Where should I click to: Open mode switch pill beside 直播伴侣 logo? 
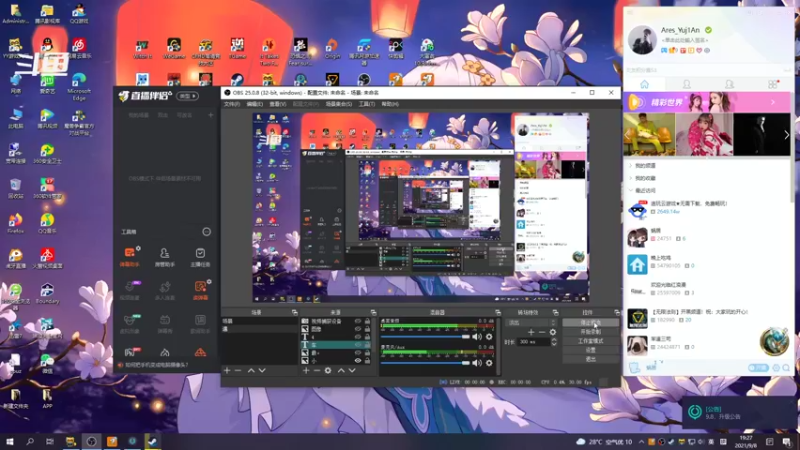(187, 96)
